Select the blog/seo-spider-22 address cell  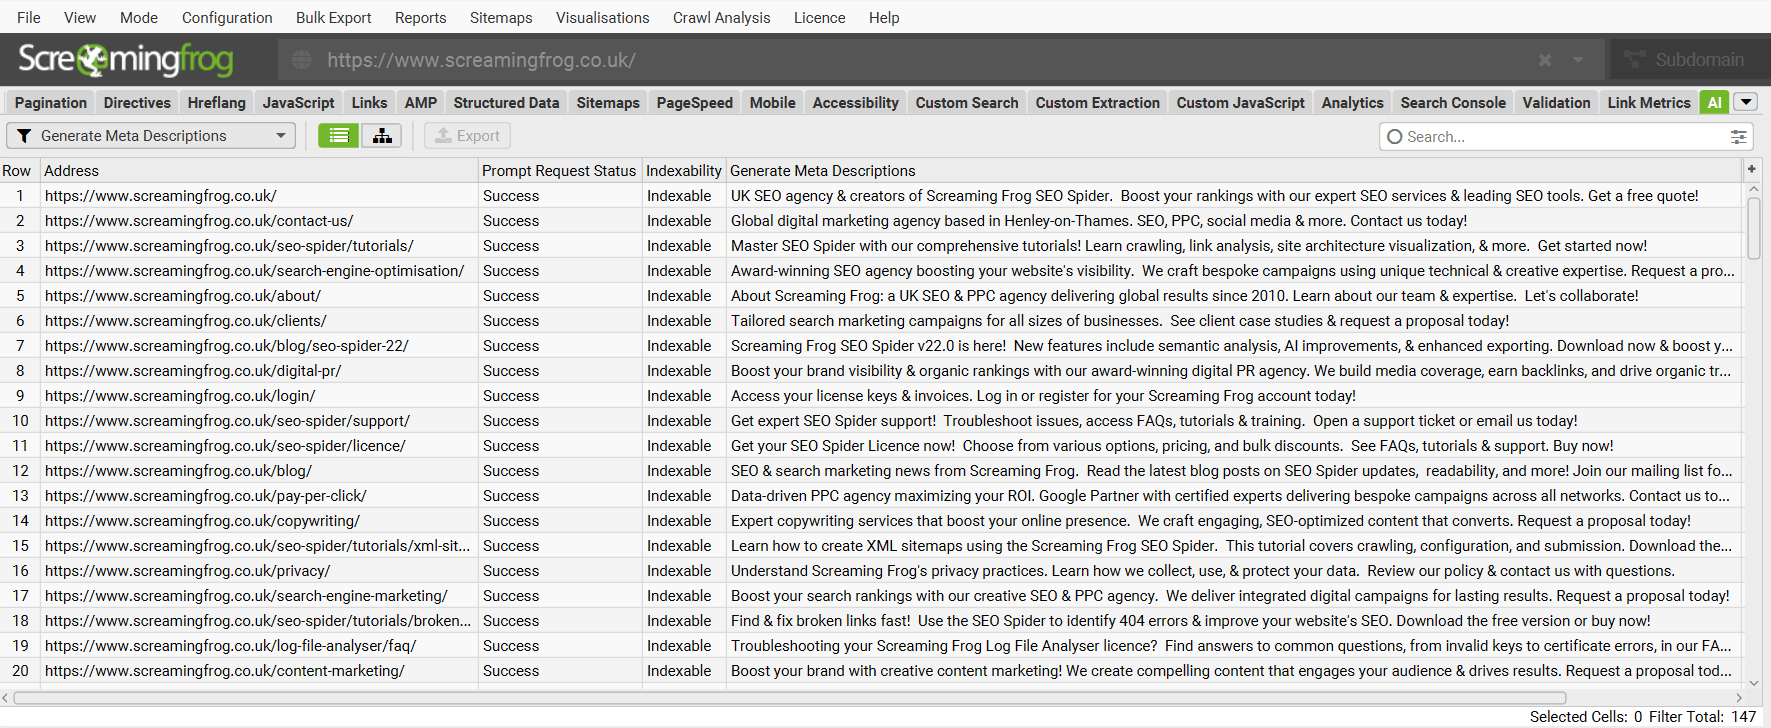[x=259, y=346]
